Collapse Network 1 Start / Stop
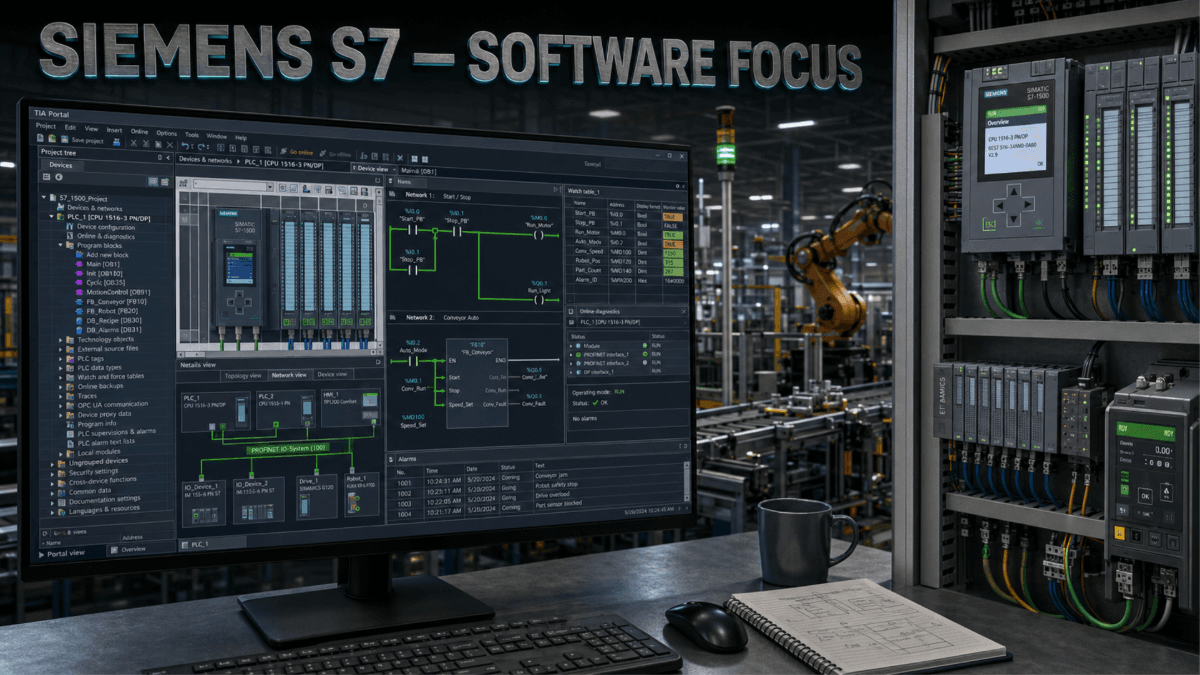Viewport: 1200px width, 675px height. coord(391,196)
